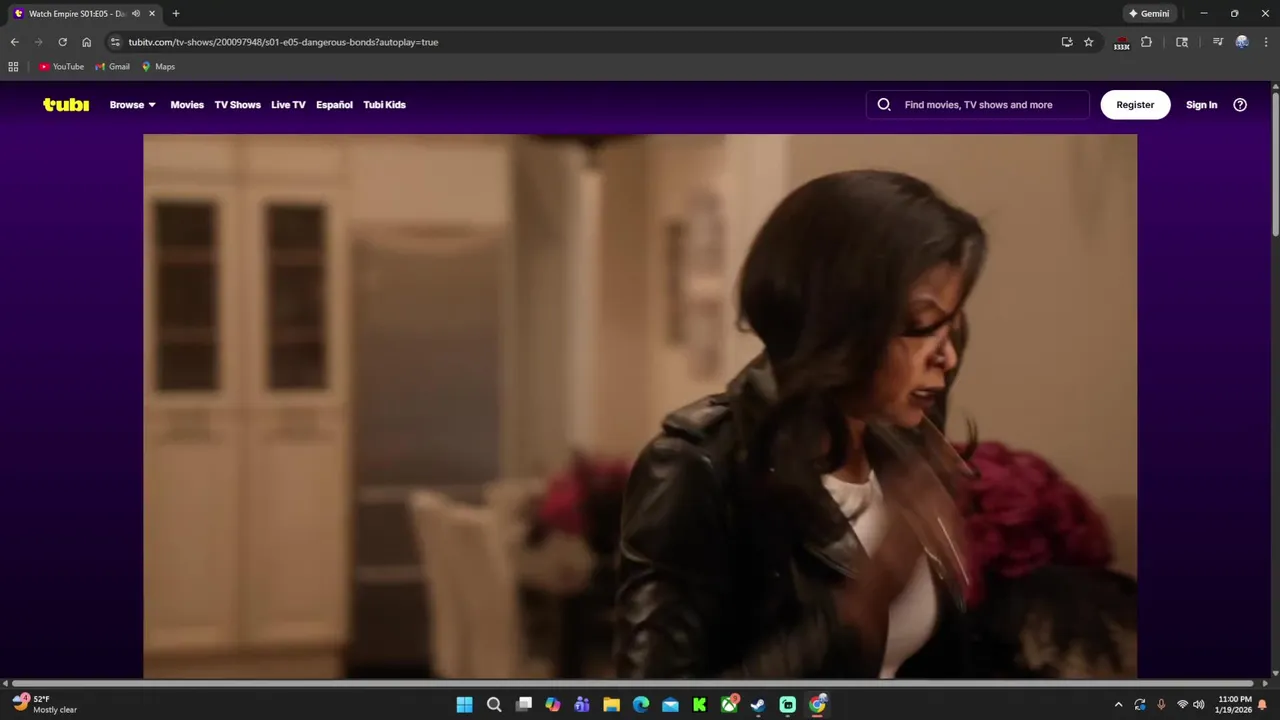Open Microsoft Teams from the taskbar
1280x720 pixels.
click(582, 705)
